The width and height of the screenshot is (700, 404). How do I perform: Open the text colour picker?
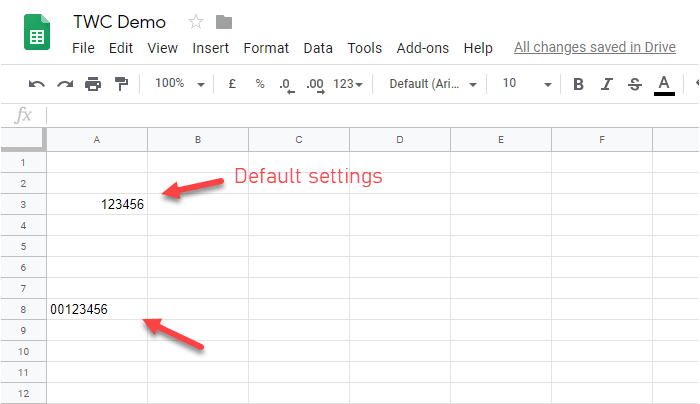click(664, 85)
